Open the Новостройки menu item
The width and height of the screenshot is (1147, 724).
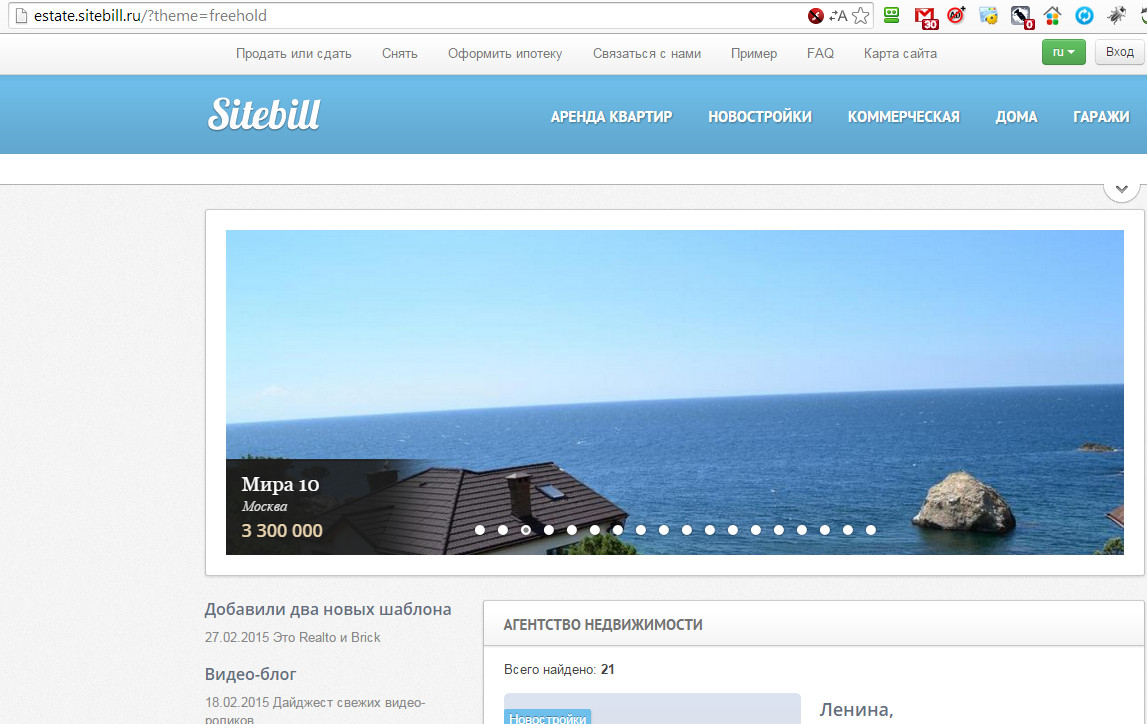click(759, 117)
